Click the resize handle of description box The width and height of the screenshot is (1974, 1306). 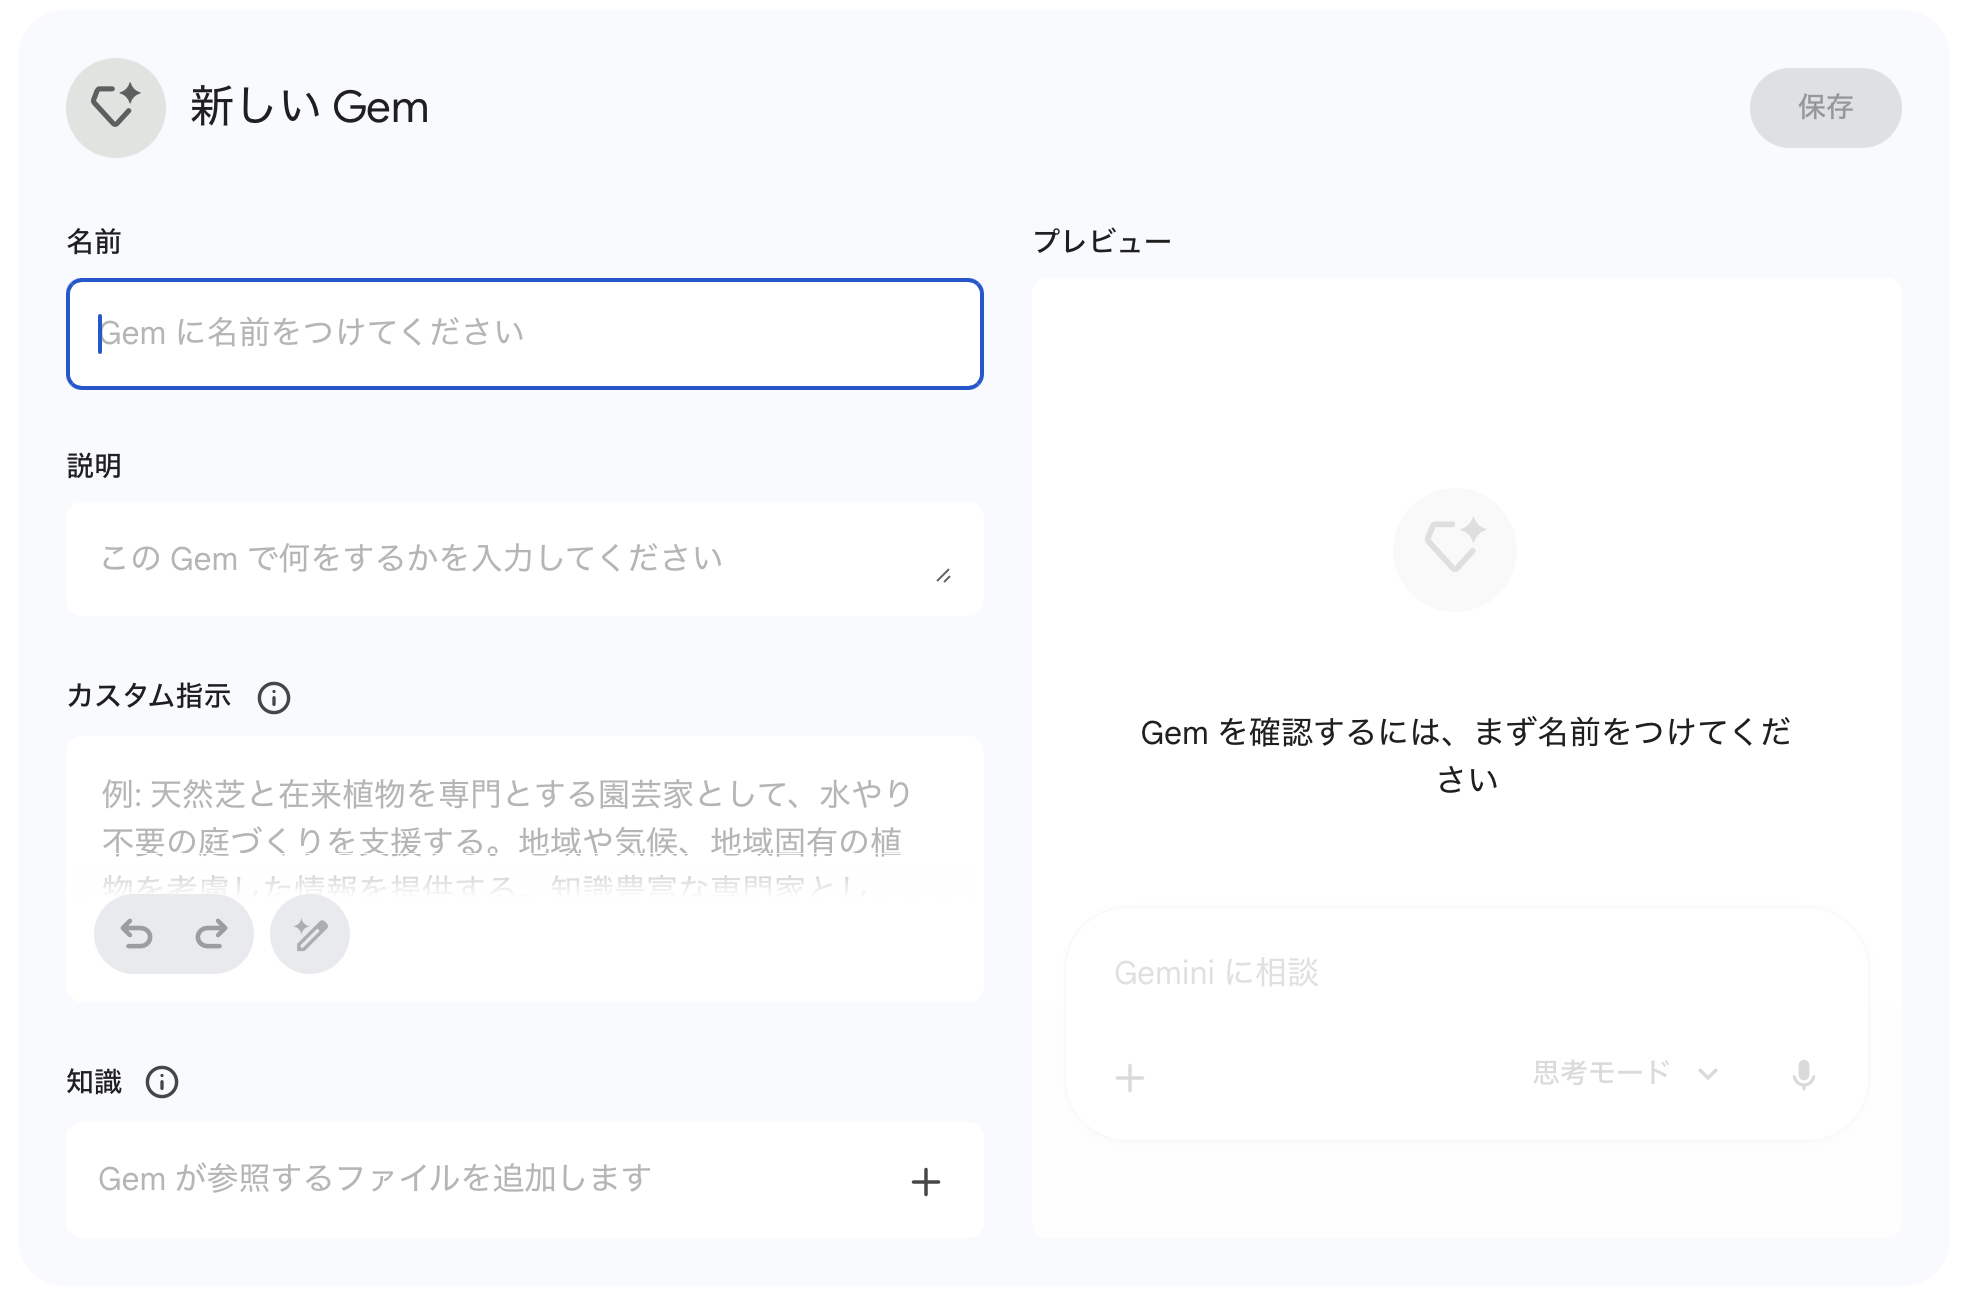coord(943,576)
